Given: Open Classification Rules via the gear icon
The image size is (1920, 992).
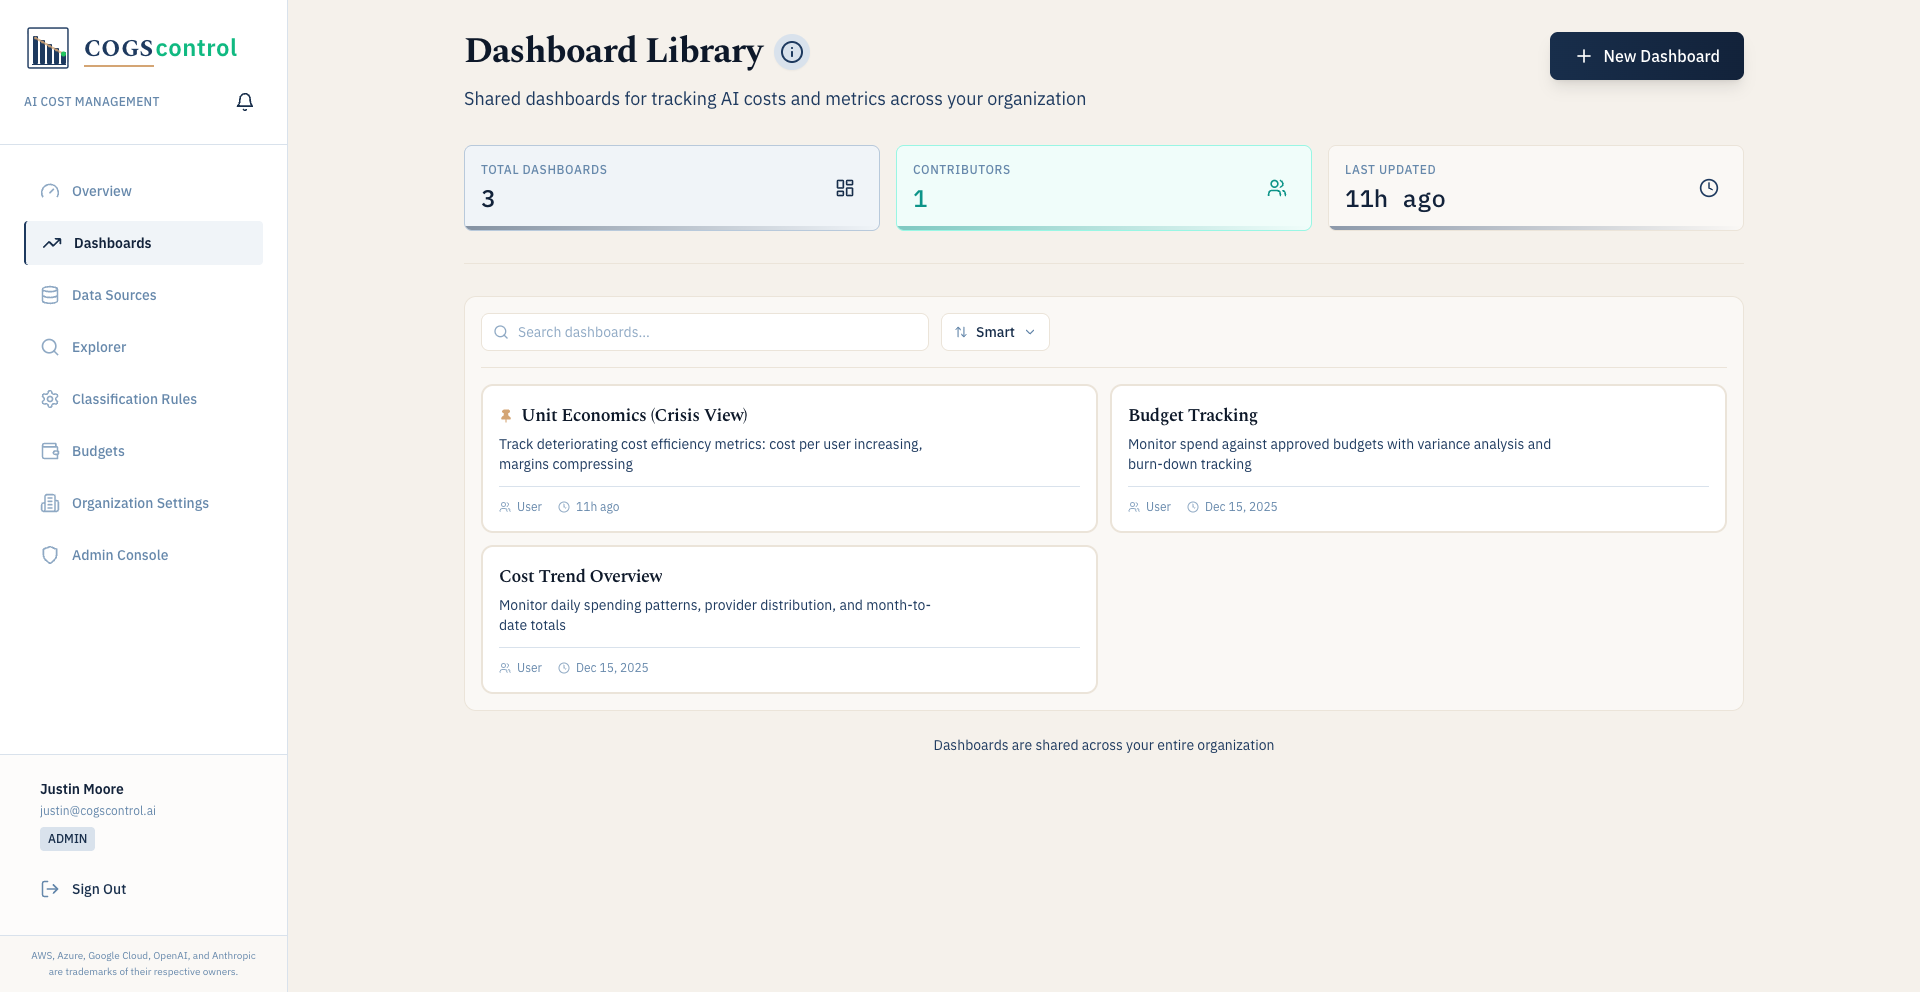Looking at the screenshot, I should pyautogui.click(x=51, y=399).
